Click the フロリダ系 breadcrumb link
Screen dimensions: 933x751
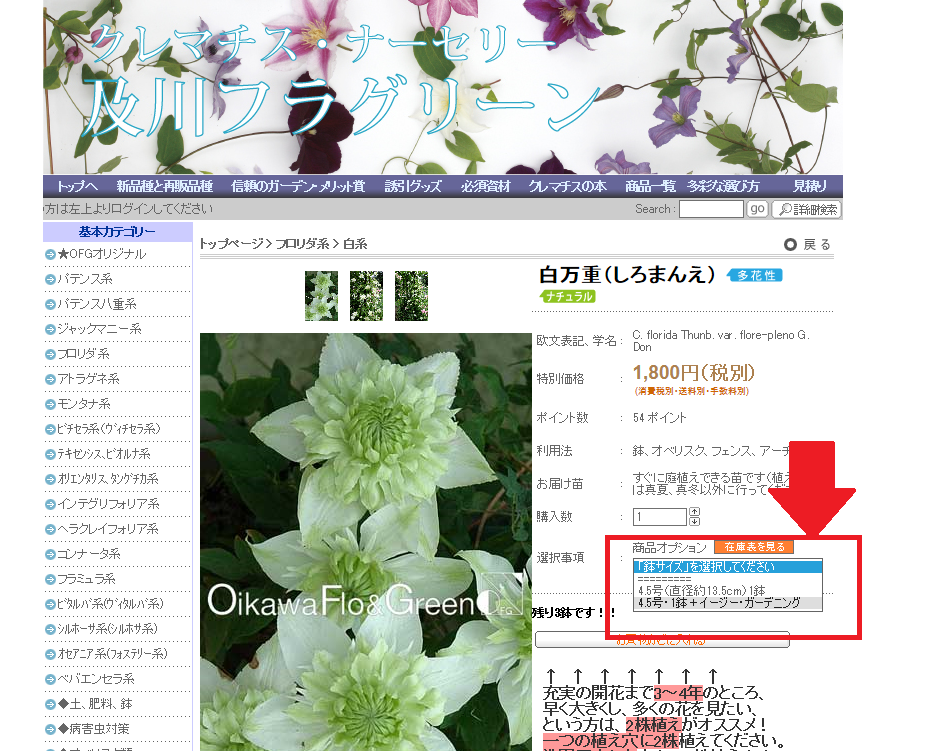point(302,243)
